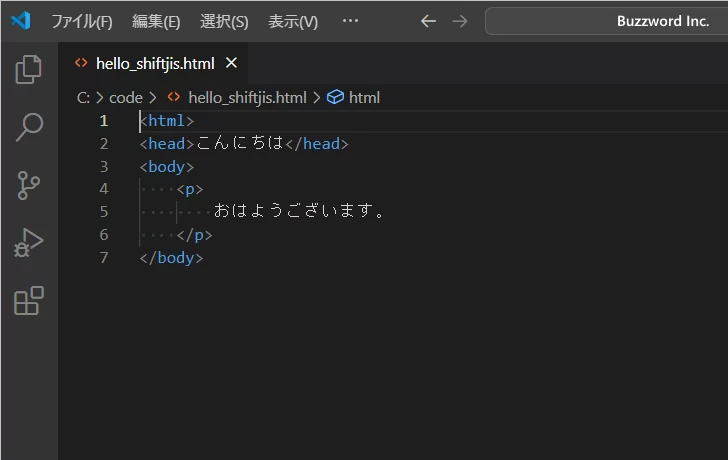The height and width of the screenshot is (460, 728).
Task: Select the hello_shiftjis.html editor tab
Action: click(x=155, y=63)
